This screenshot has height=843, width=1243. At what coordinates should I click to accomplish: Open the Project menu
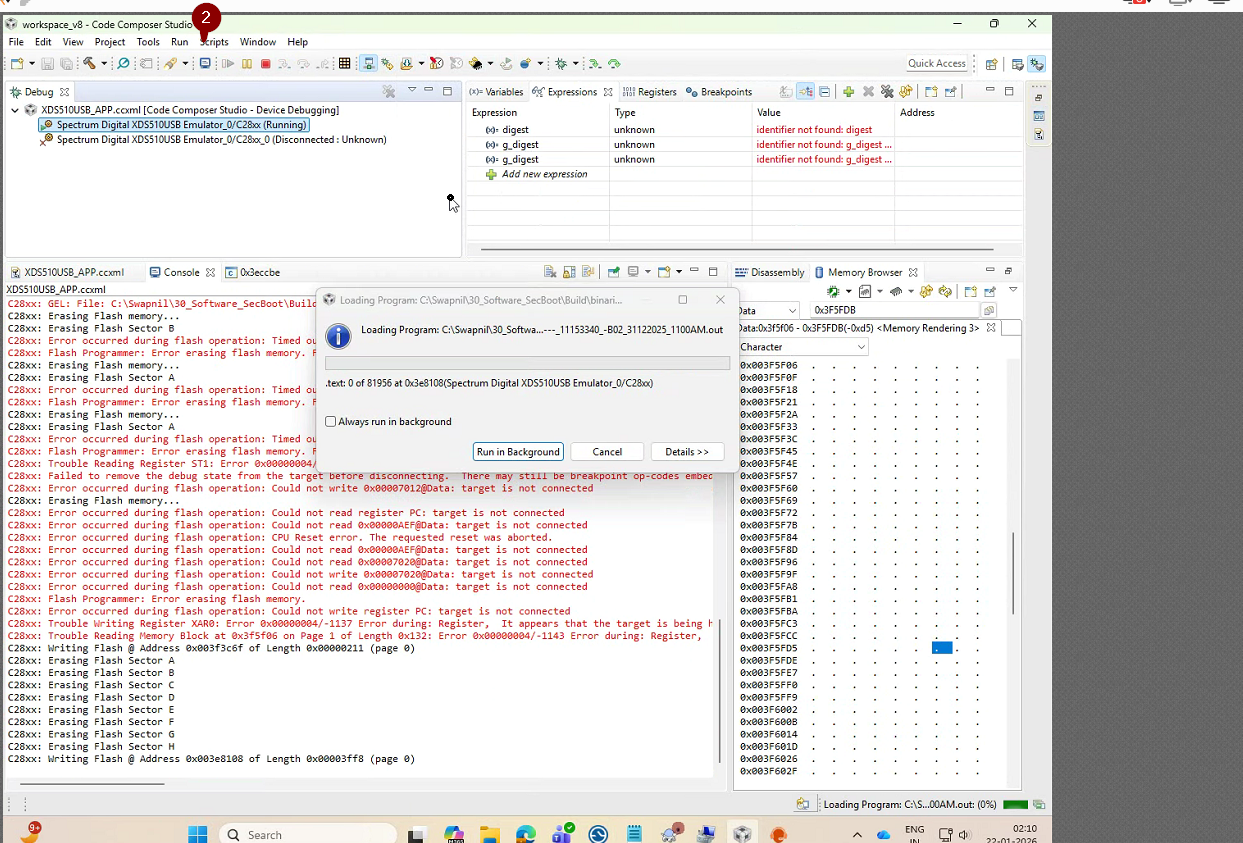[110, 42]
